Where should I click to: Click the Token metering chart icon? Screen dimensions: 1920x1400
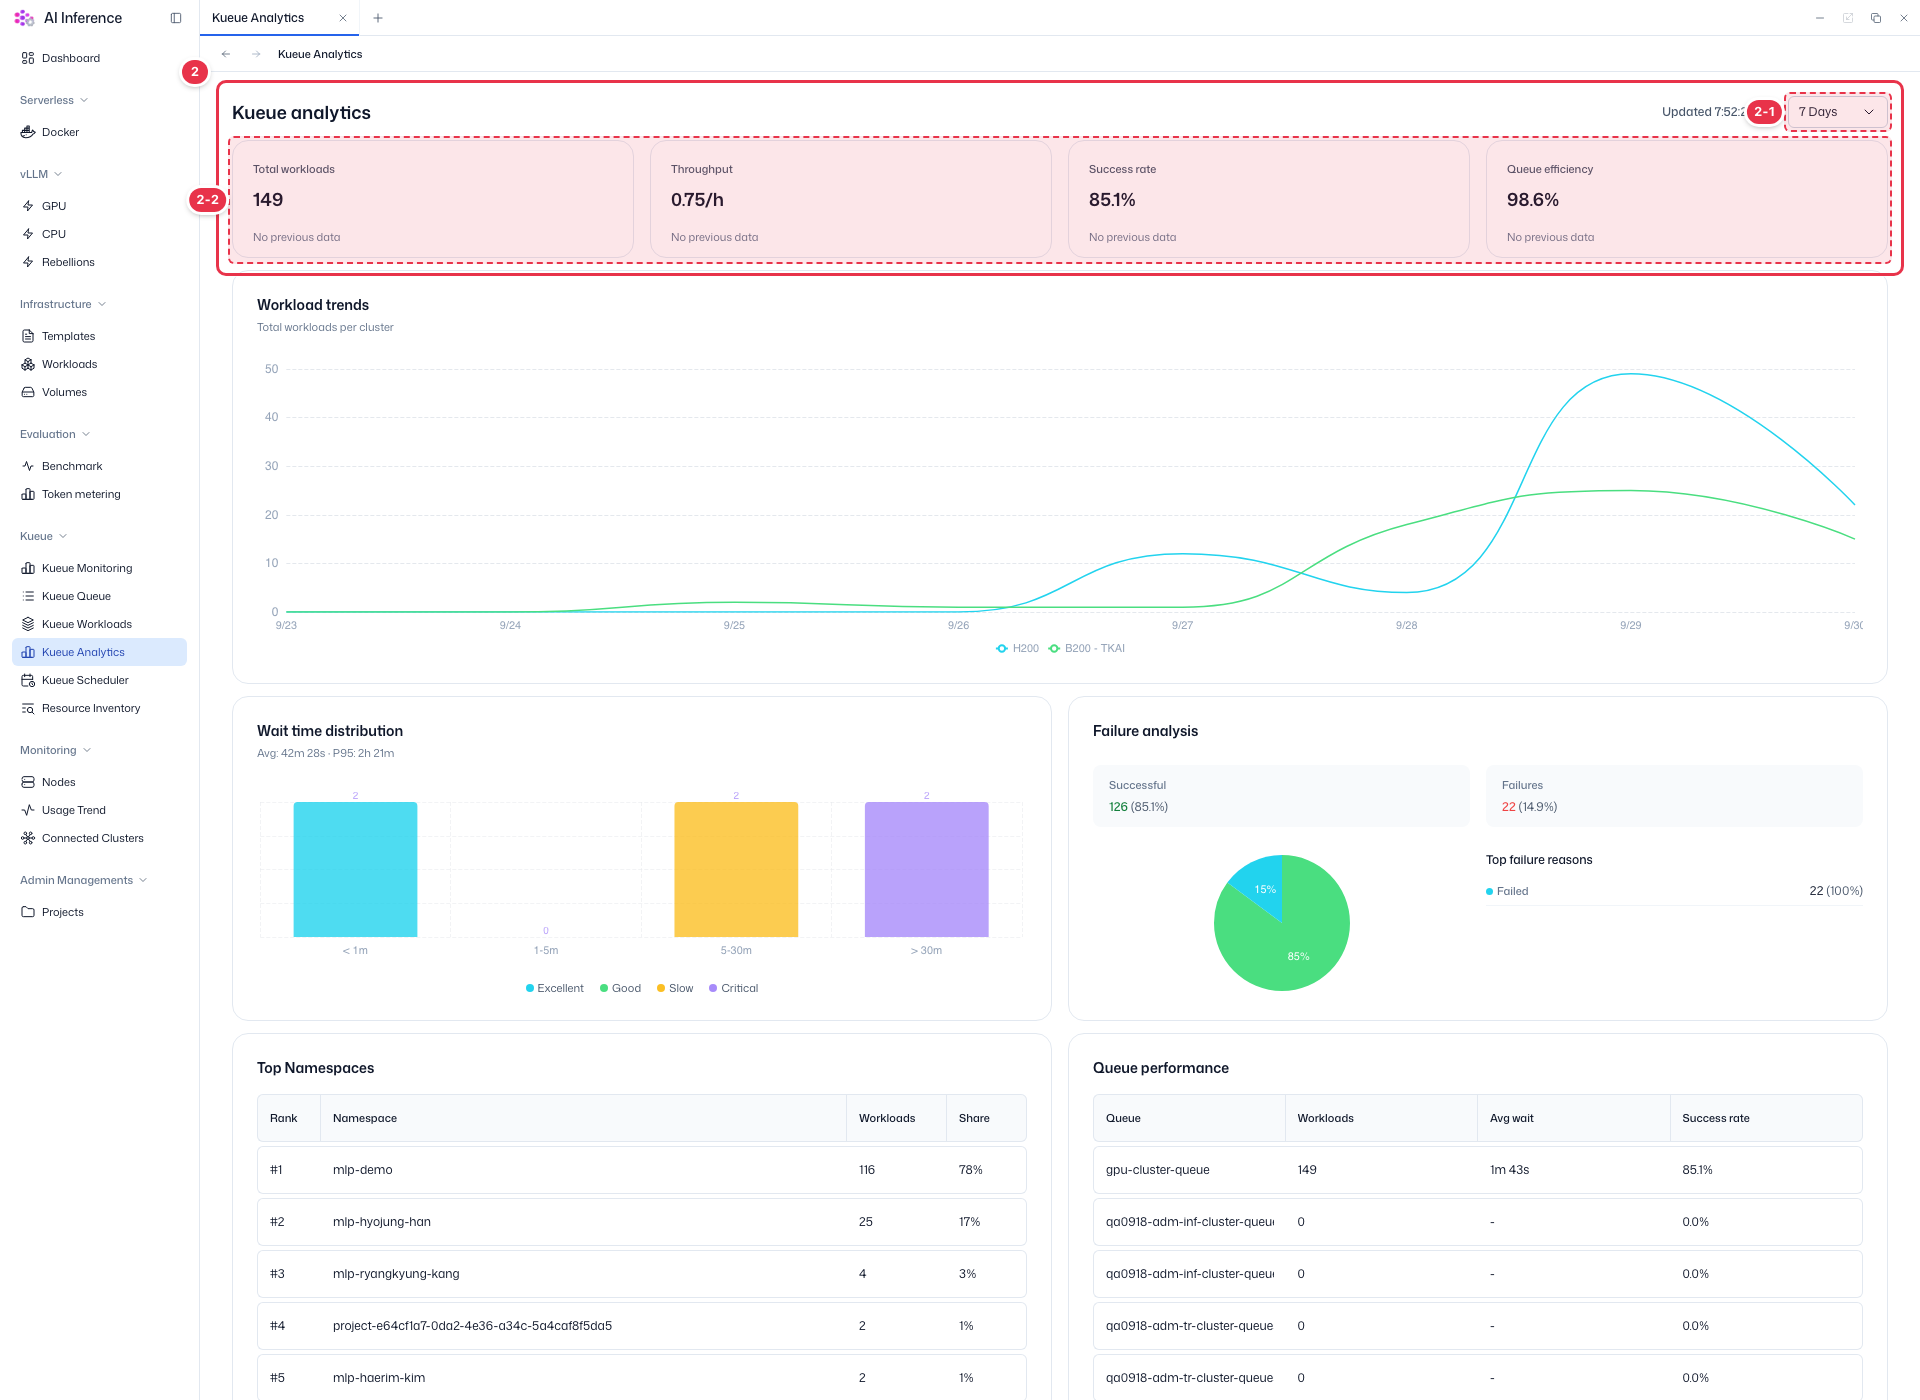coord(28,494)
